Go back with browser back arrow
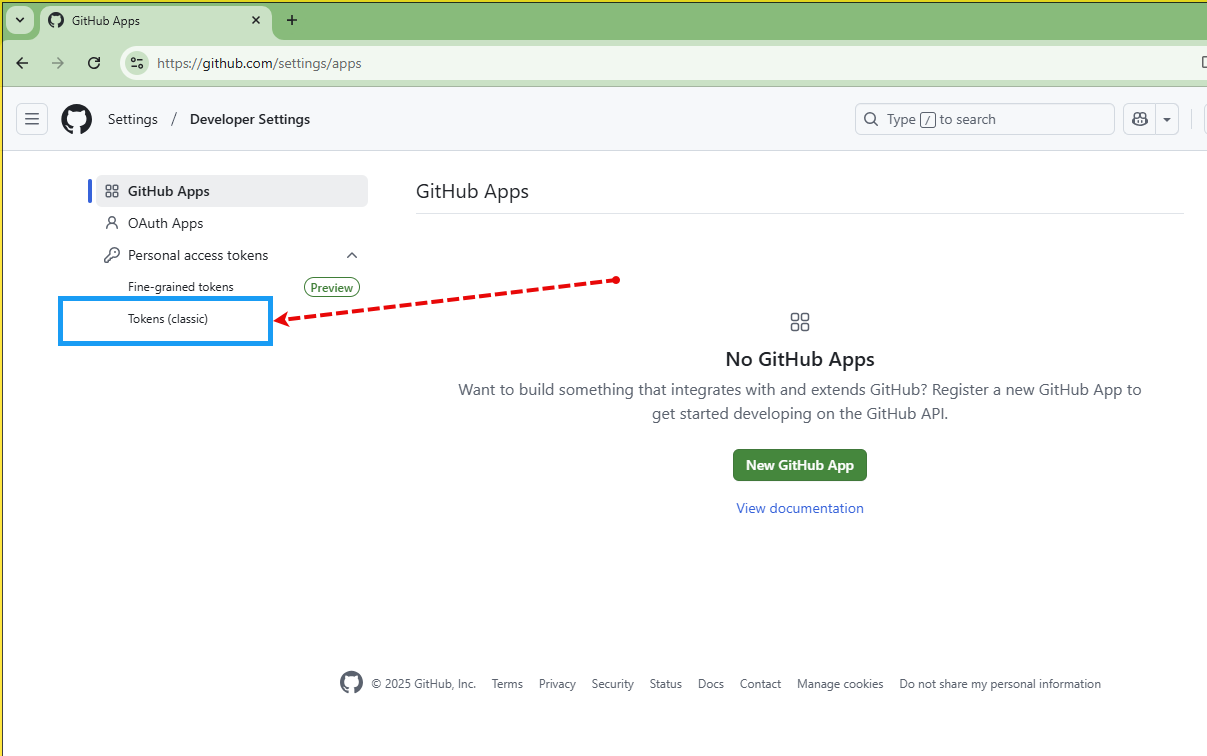Image resolution: width=1207 pixels, height=756 pixels. (x=22, y=63)
